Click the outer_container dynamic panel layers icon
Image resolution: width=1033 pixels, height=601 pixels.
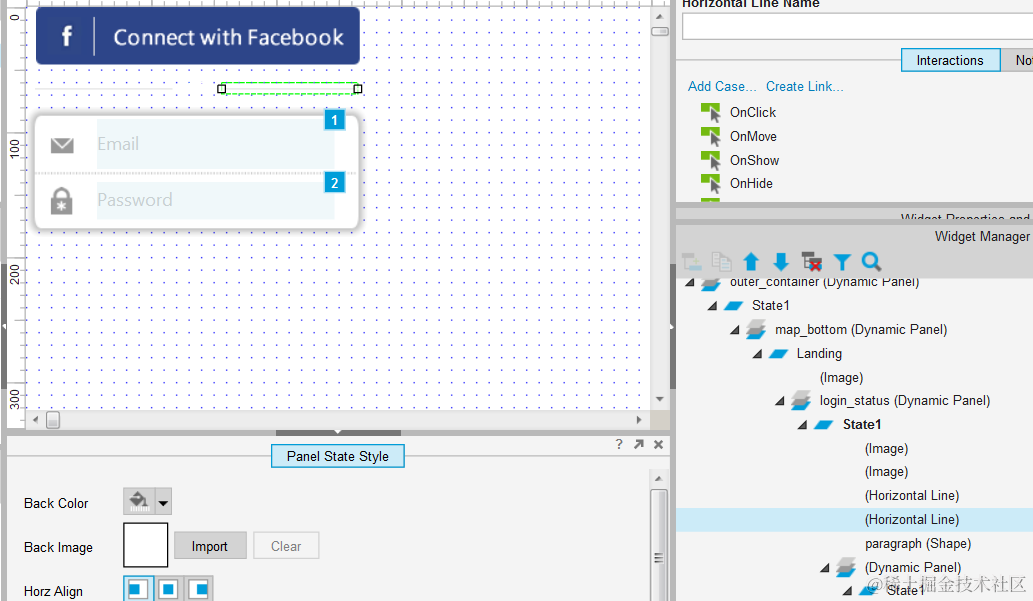[710, 283]
